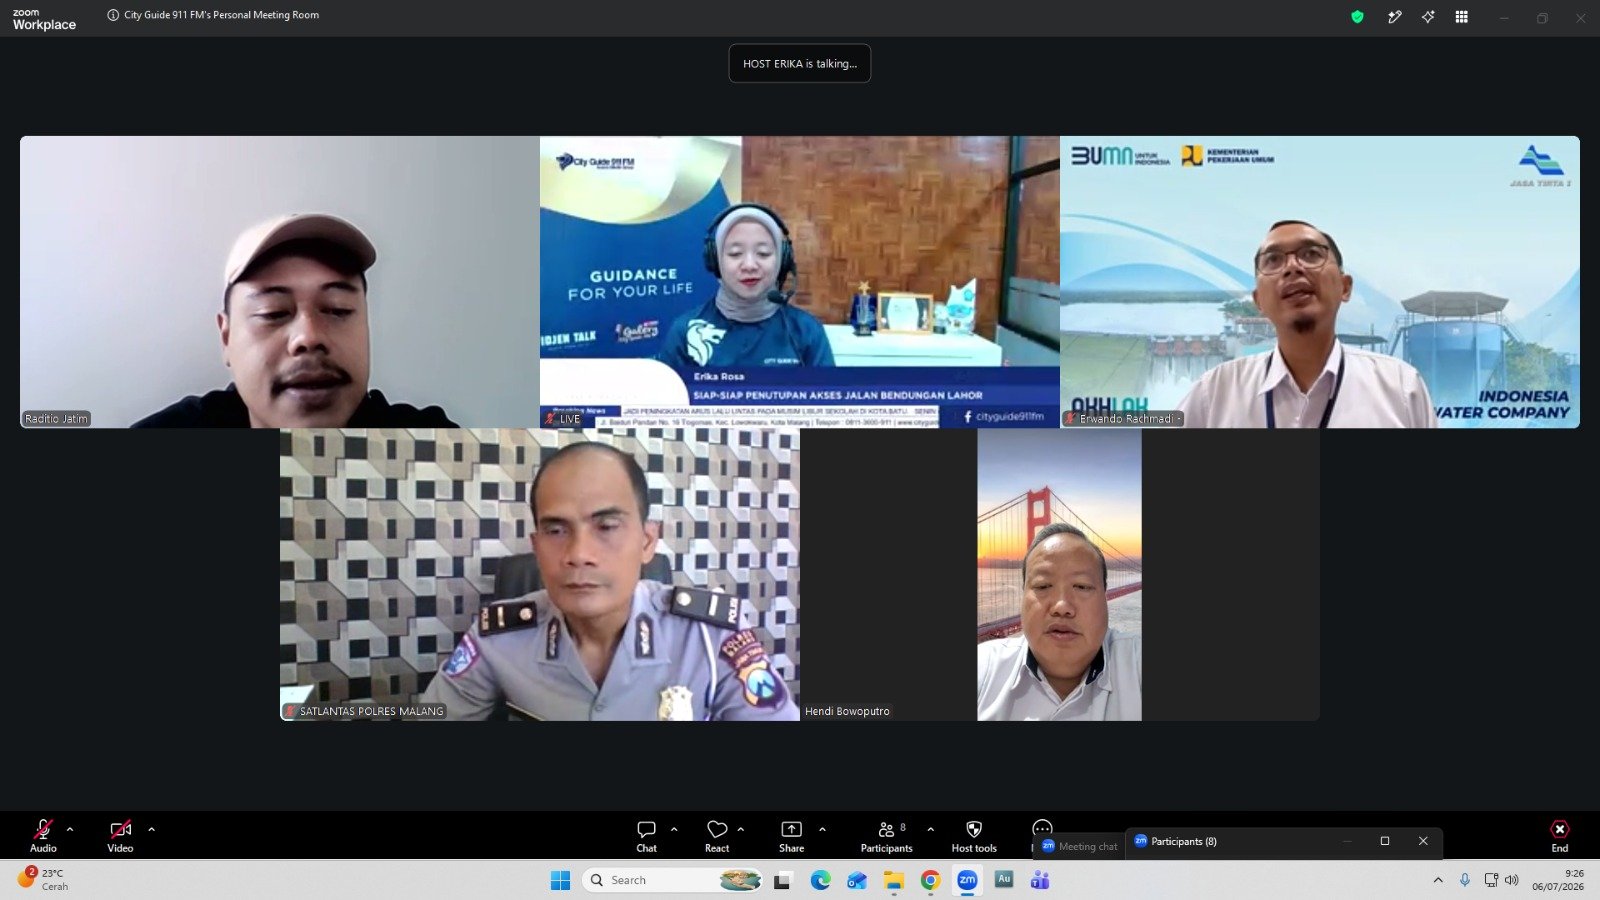Start Share screen
Viewport: 1600px width, 900px height.
pyautogui.click(x=791, y=836)
